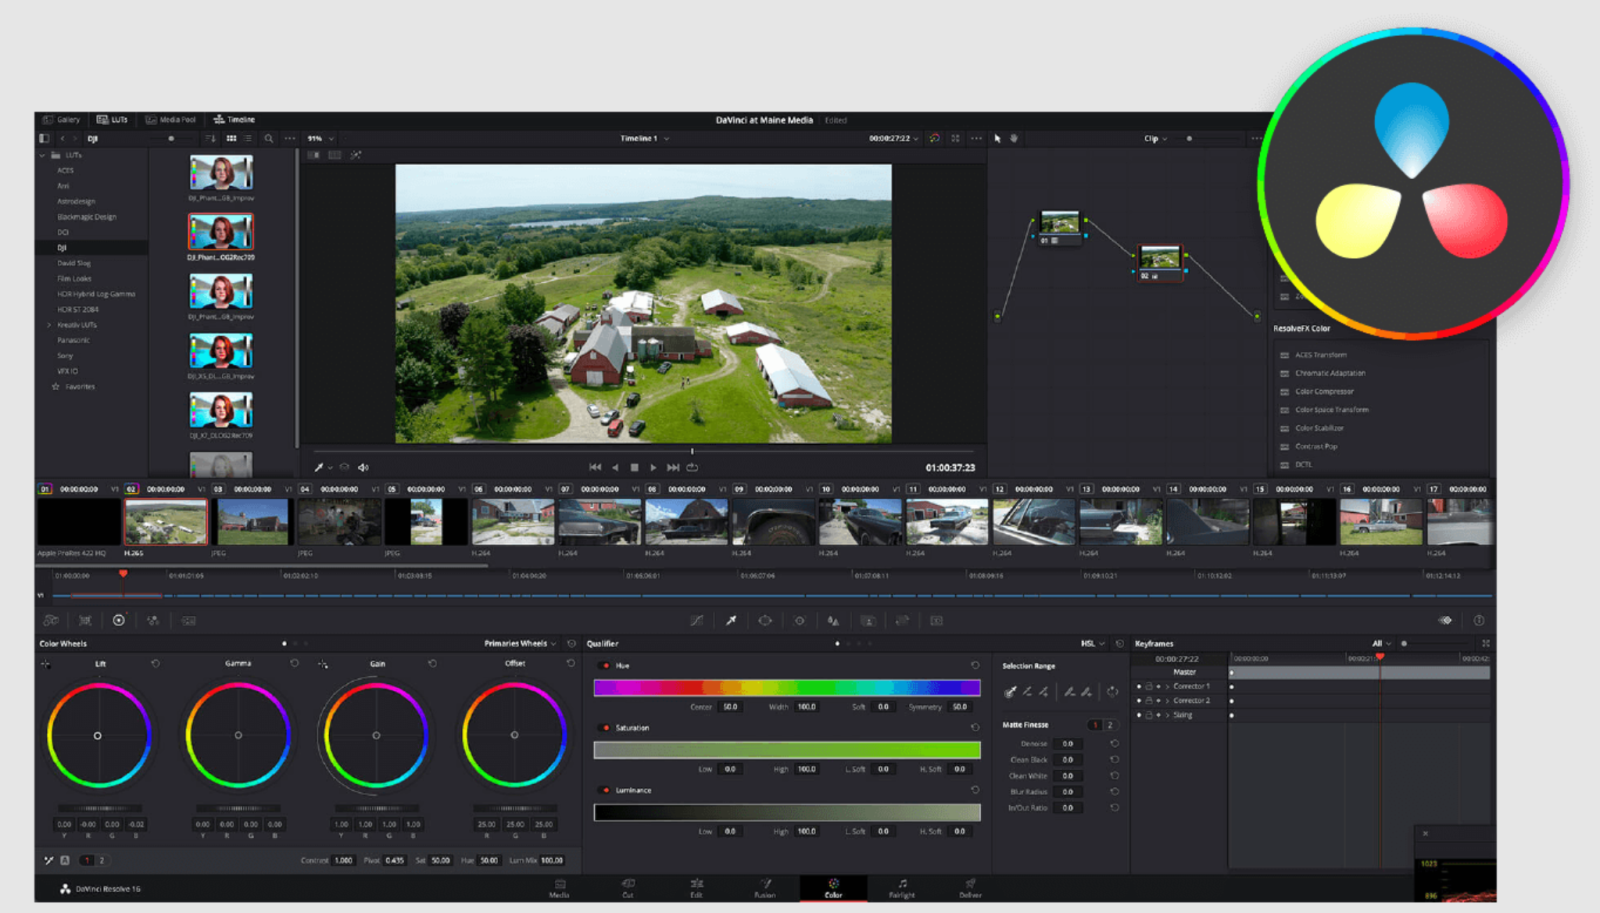Screen dimensions: 1600x913
Task: Select the Selection Range picker eyedropper
Action: [1010, 691]
